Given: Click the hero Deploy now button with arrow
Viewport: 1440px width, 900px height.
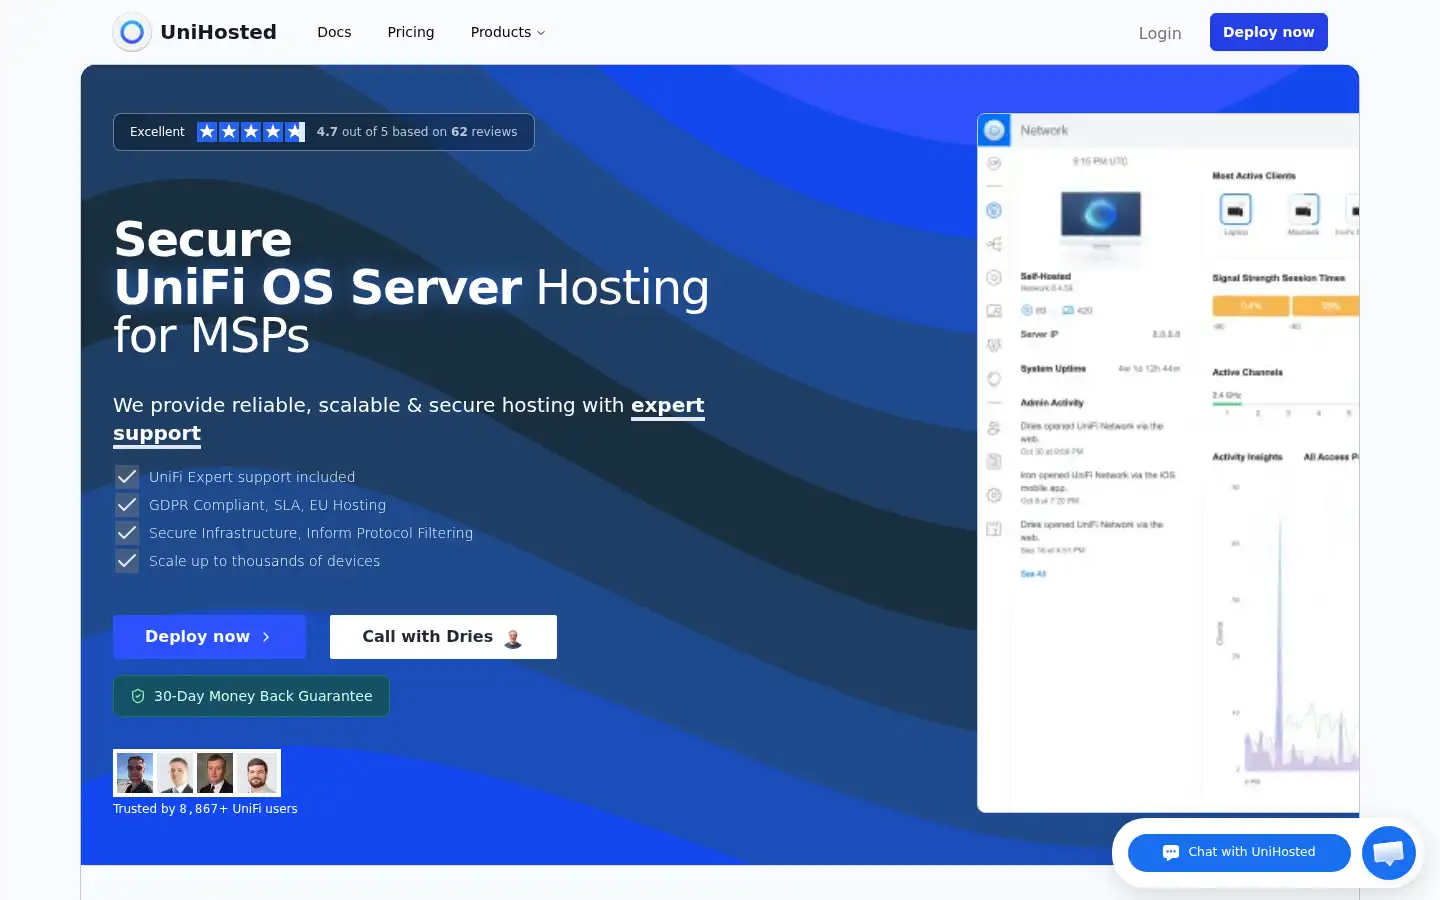Looking at the screenshot, I should 209,637.
